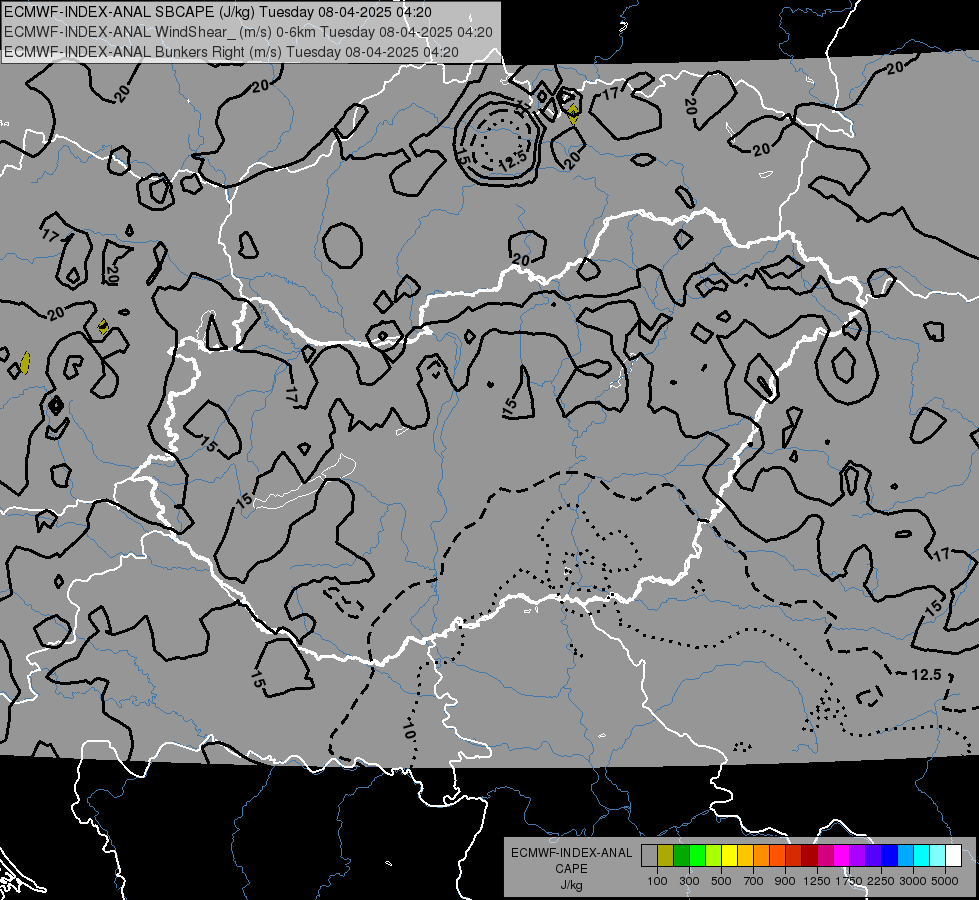Click the legend value 300
The height and width of the screenshot is (900, 979).
click(x=689, y=881)
